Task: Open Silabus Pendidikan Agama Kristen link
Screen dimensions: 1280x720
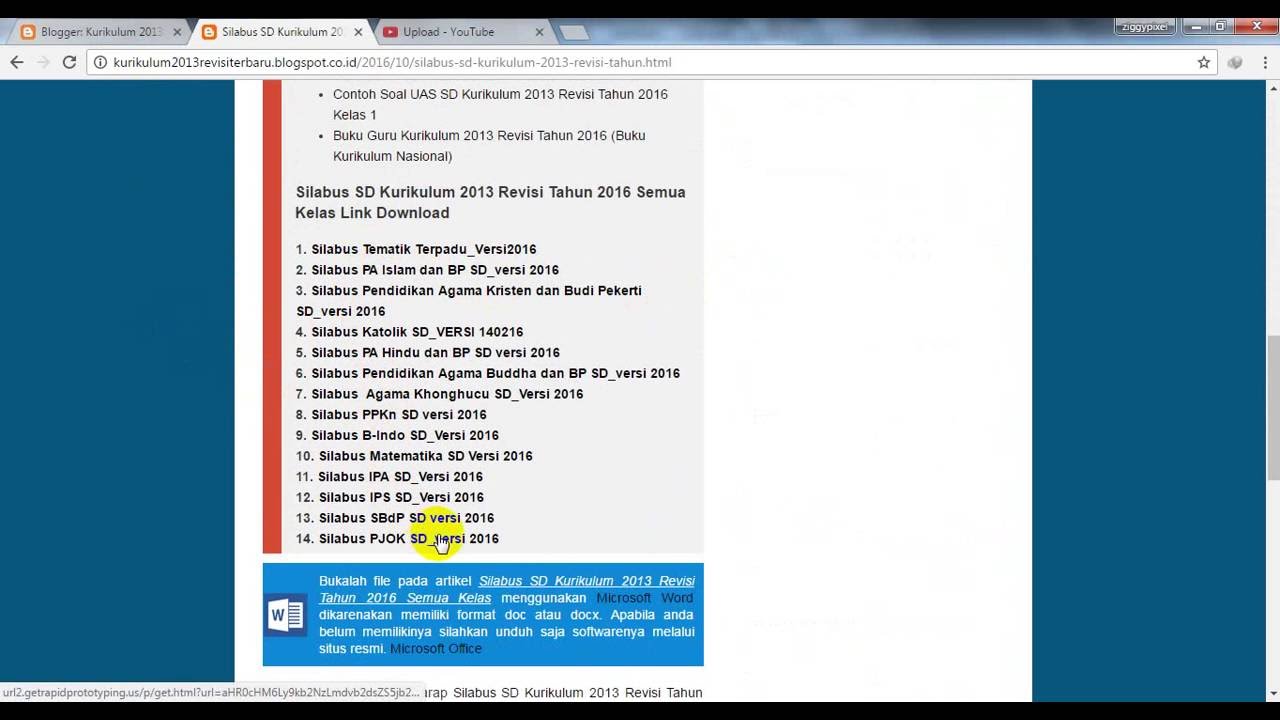Action: [x=469, y=301]
